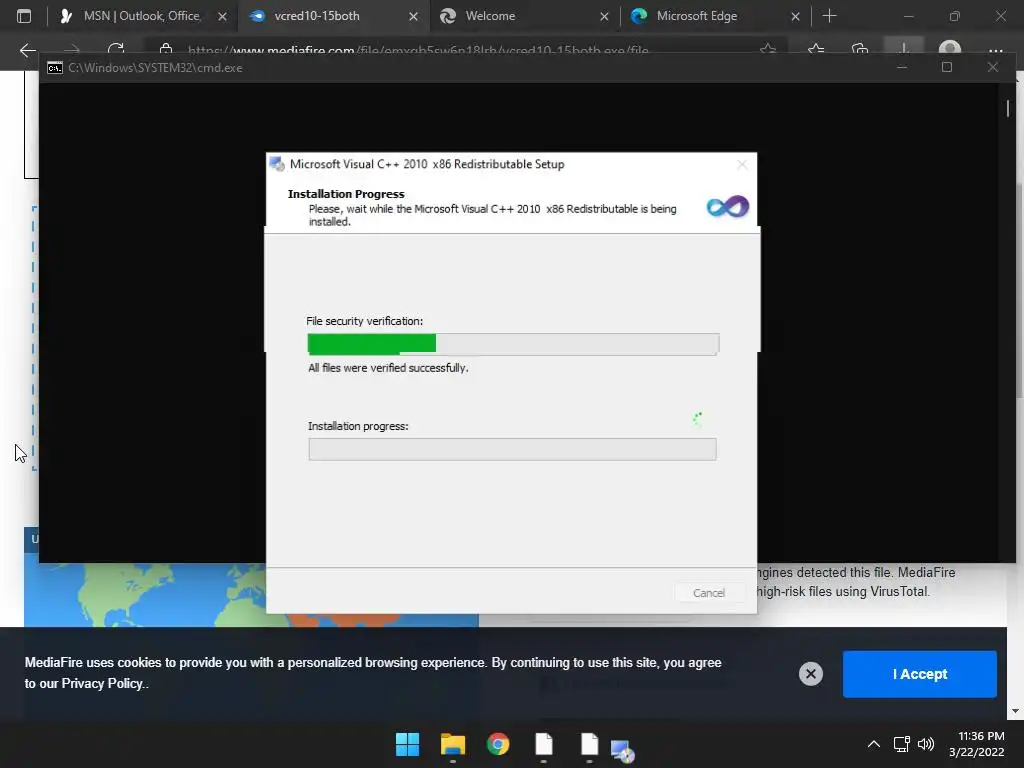
Task: Close the Microsoft Edge tab
Action: [x=795, y=16]
